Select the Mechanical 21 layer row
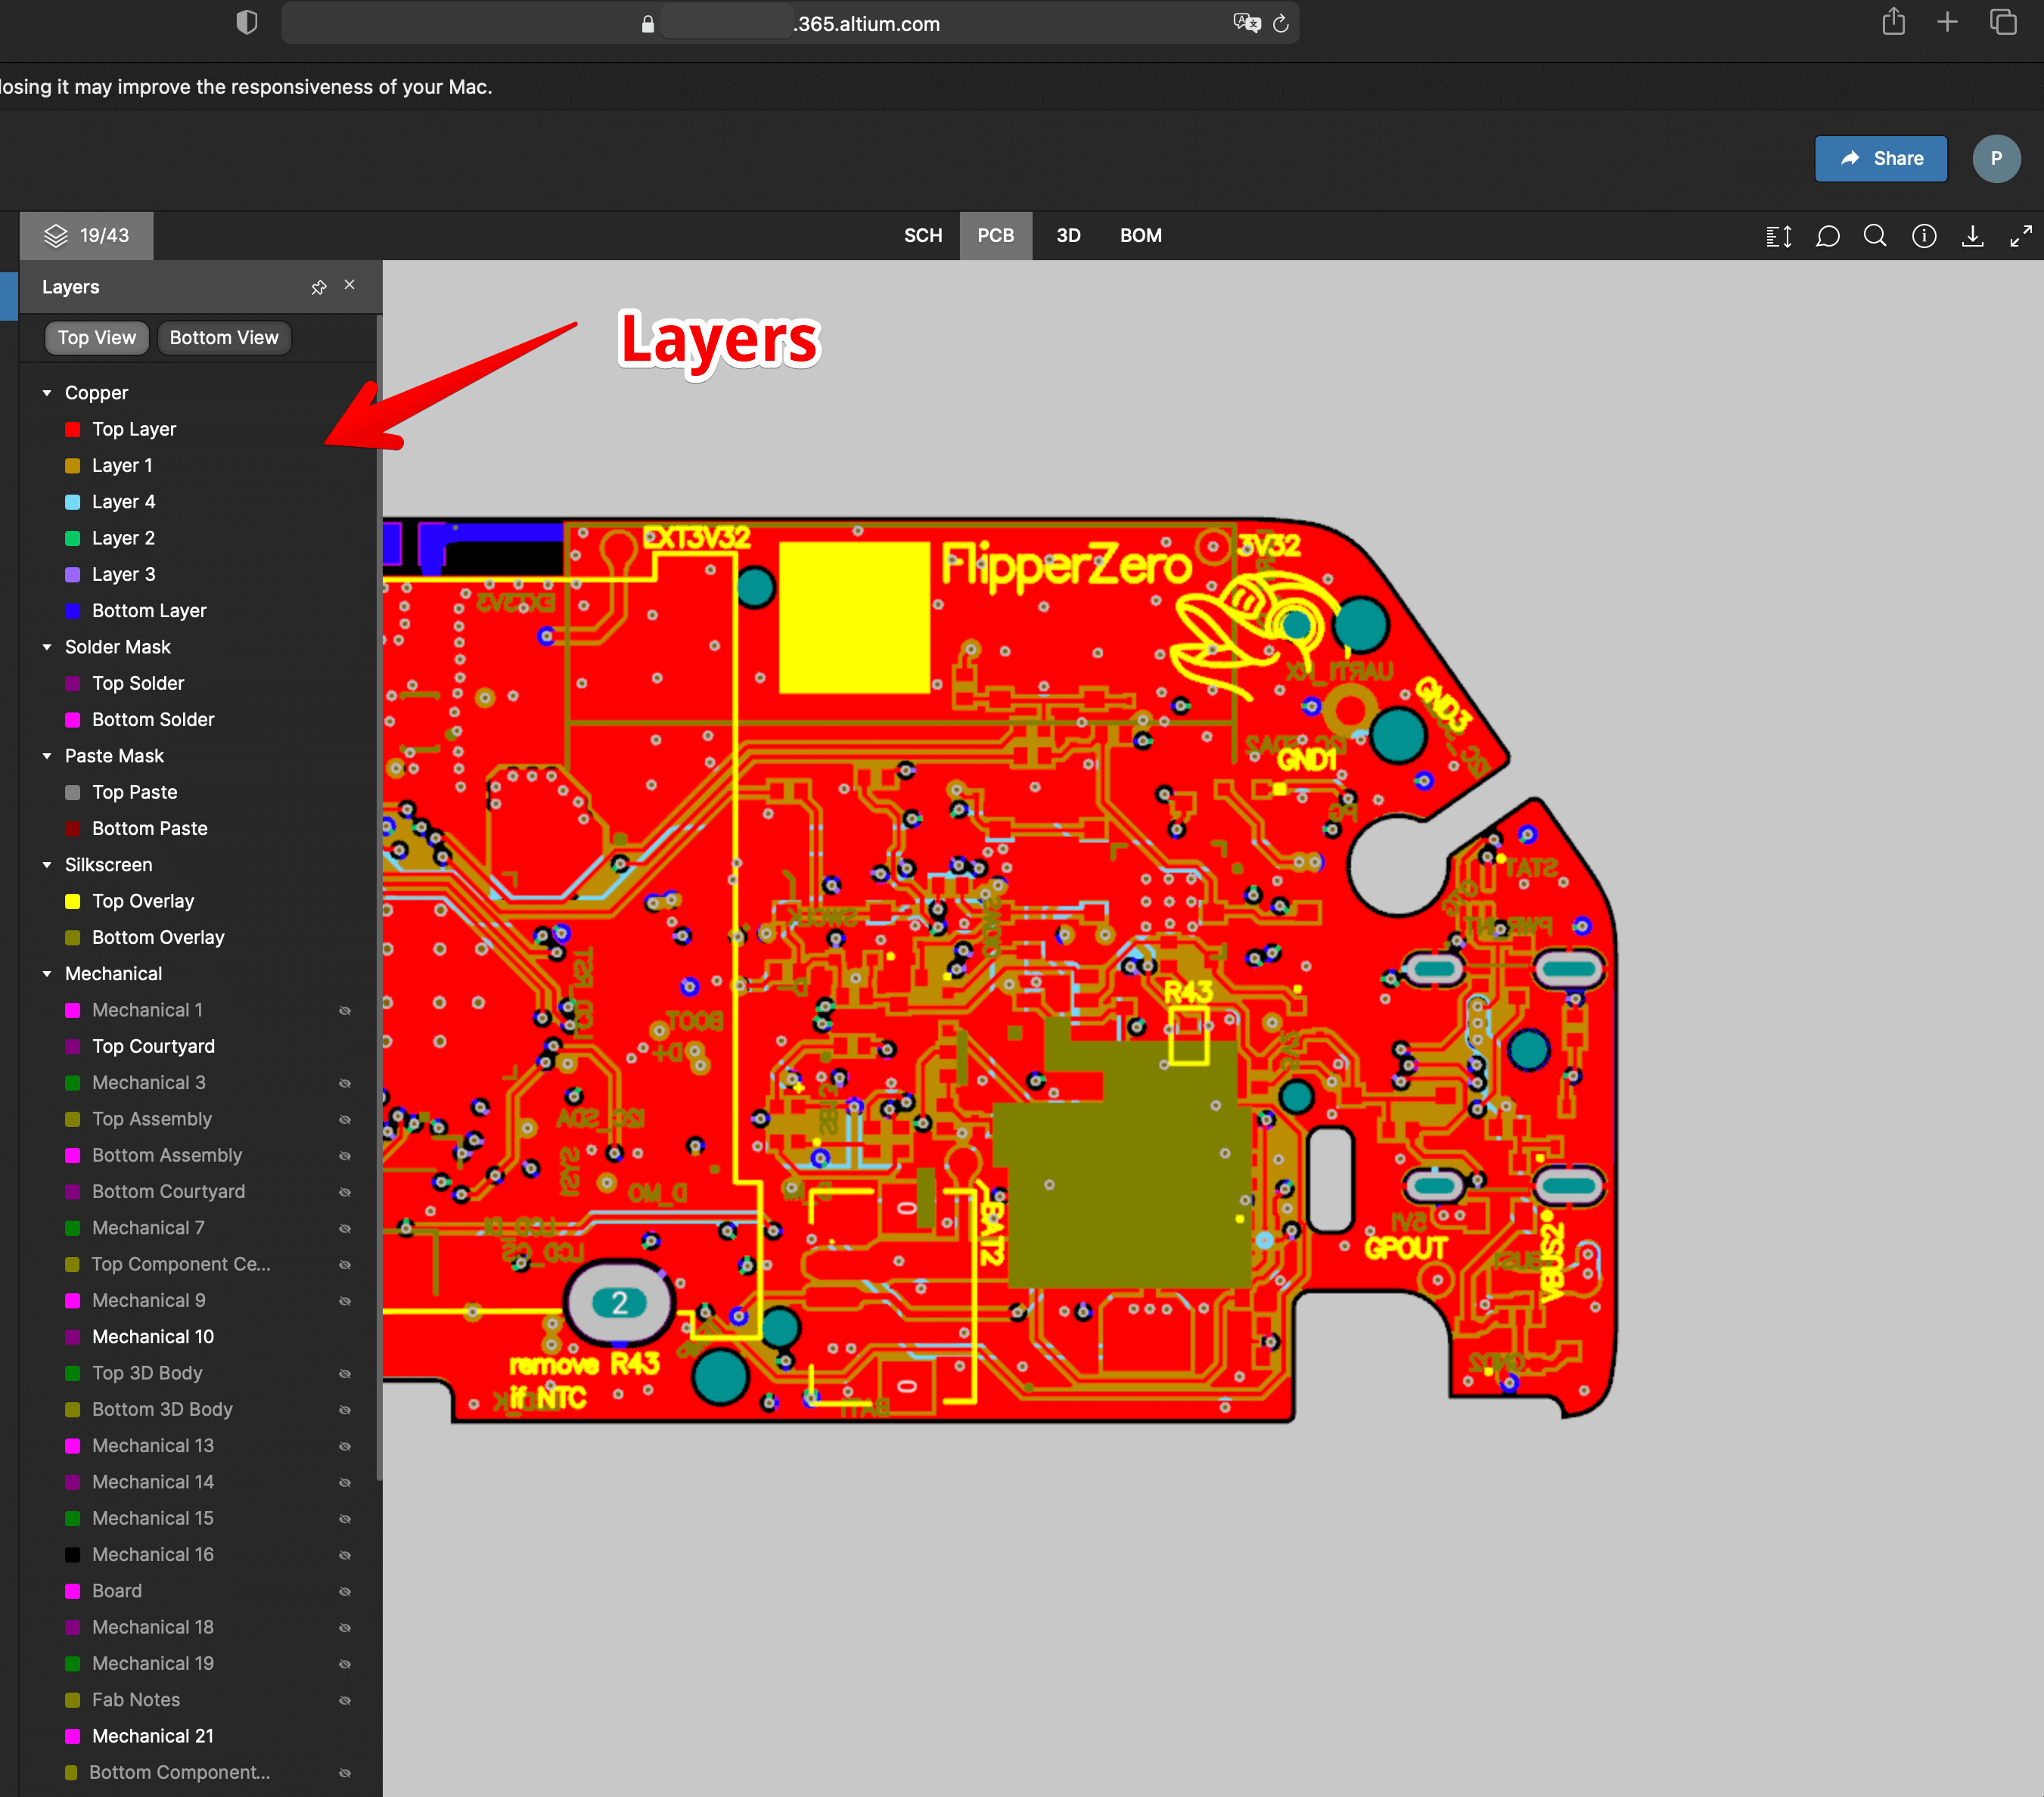Viewport: 2044px width, 1797px height. [198, 1737]
